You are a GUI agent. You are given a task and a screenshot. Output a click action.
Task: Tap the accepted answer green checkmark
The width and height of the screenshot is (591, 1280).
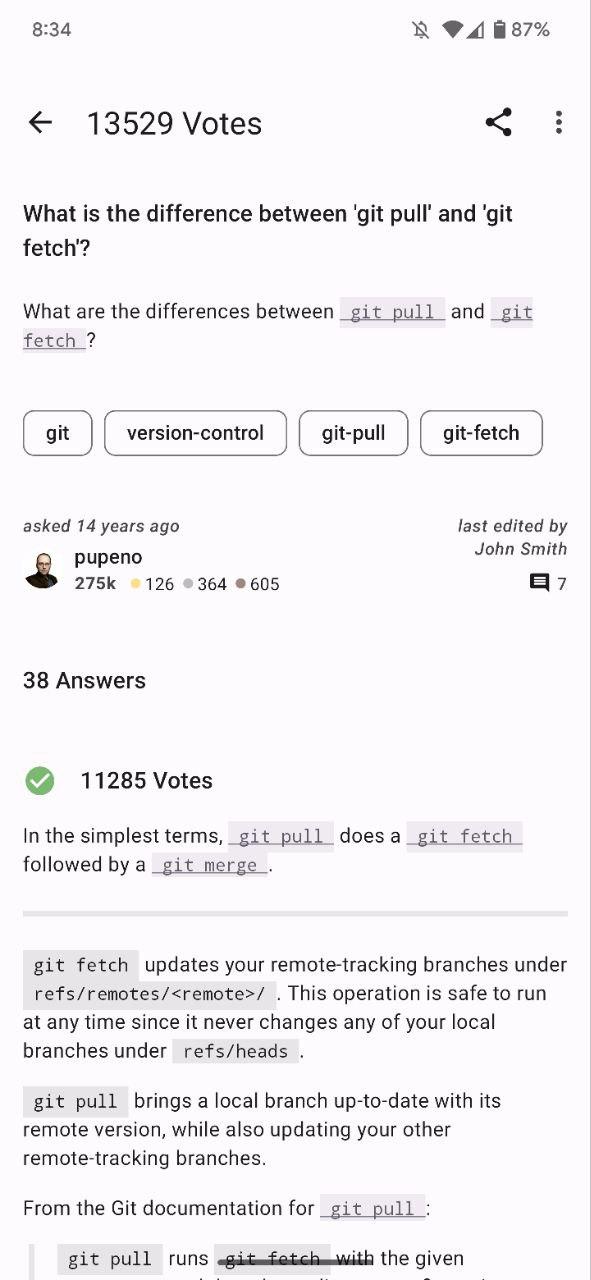coord(40,780)
